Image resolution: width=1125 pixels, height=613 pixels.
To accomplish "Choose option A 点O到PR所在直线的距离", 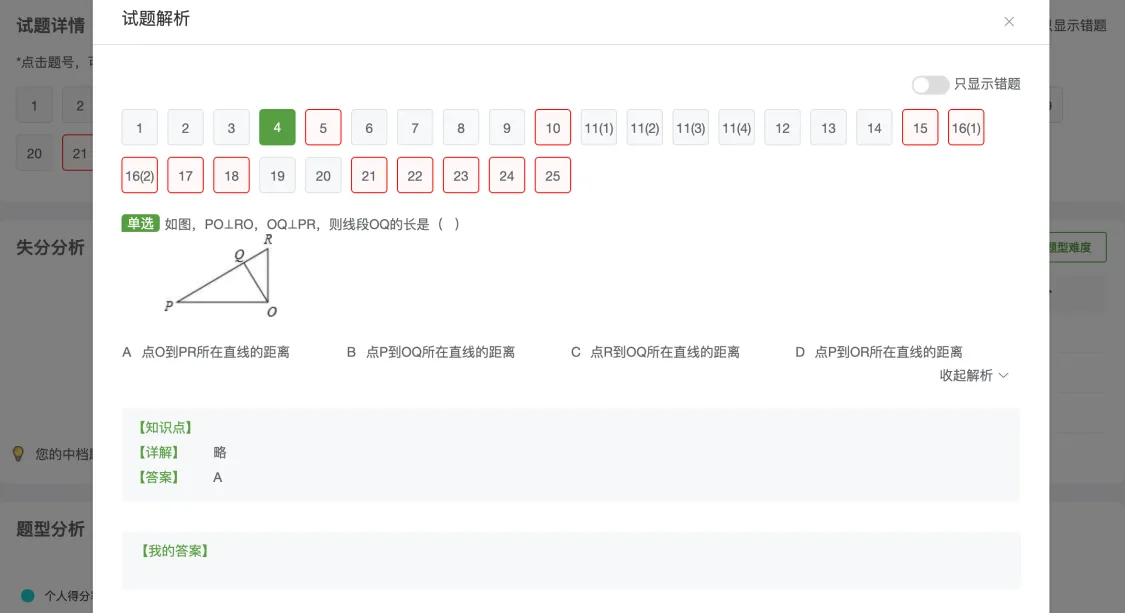I will (x=206, y=352).
